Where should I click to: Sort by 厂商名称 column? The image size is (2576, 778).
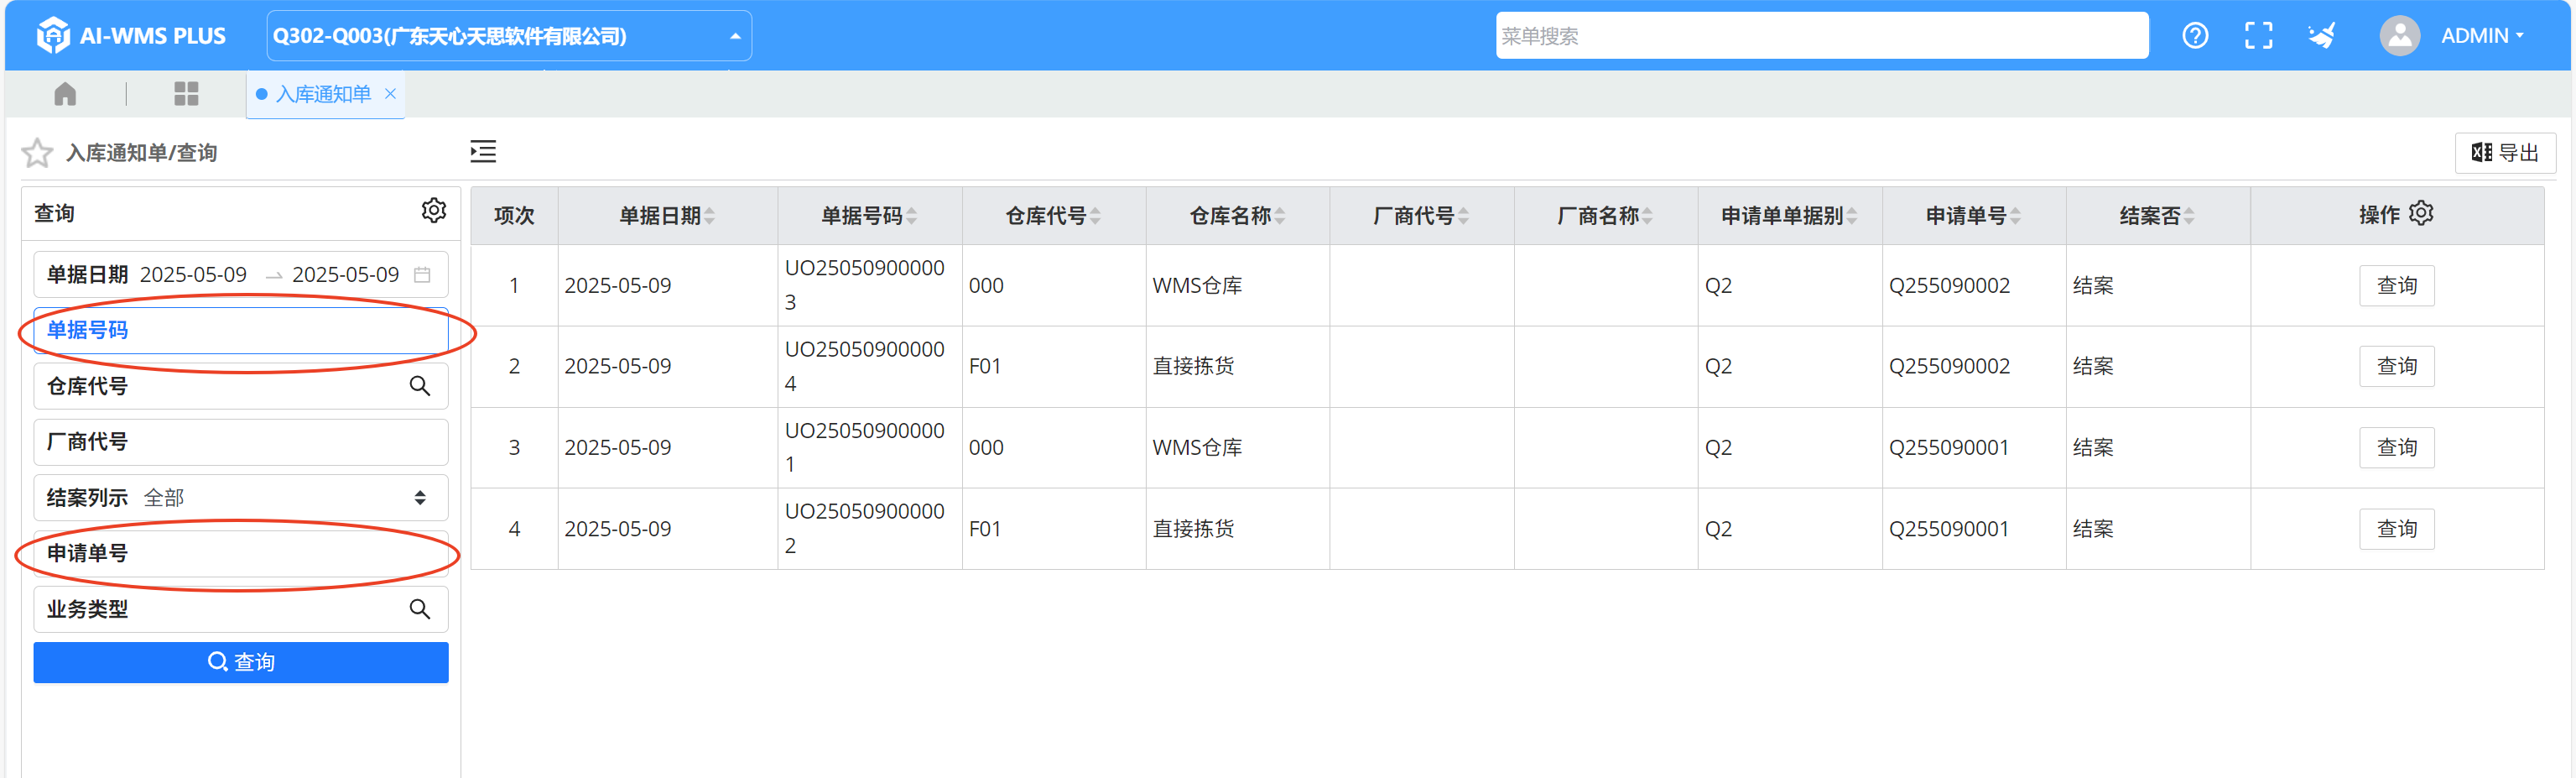(x=1647, y=216)
